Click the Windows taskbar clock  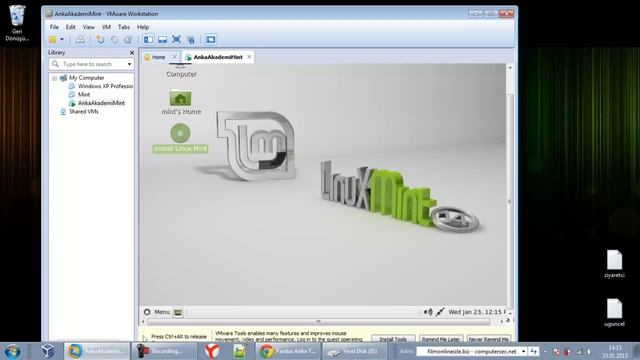[615, 351]
